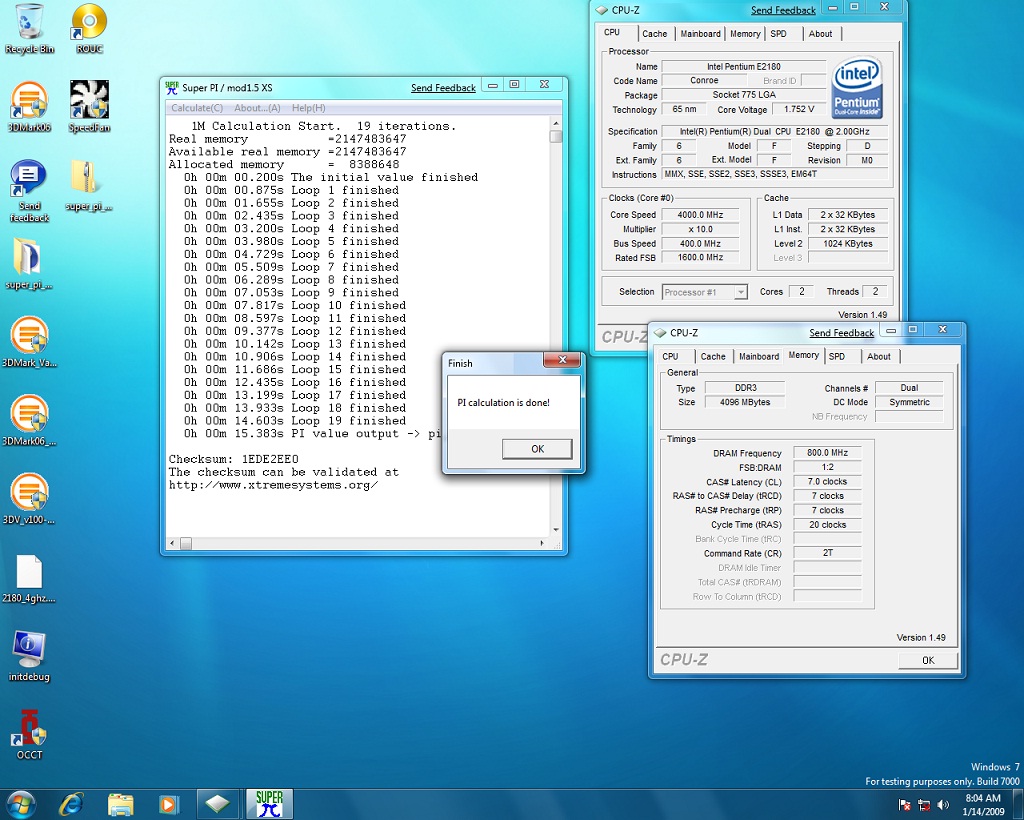Image resolution: width=1024 pixels, height=820 pixels.
Task: Switch to Cache tab in lower CPU-Z
Action: point(713,356)
